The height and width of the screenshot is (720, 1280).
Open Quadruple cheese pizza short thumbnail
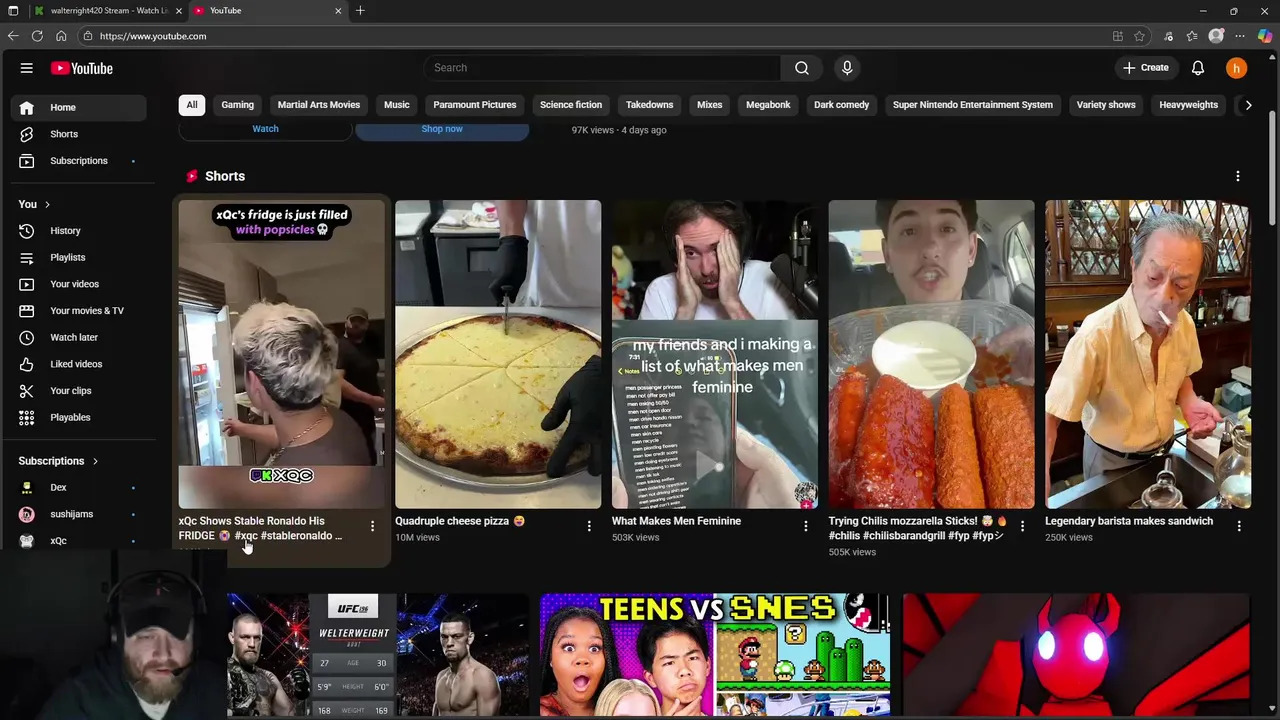coord(498,354)
